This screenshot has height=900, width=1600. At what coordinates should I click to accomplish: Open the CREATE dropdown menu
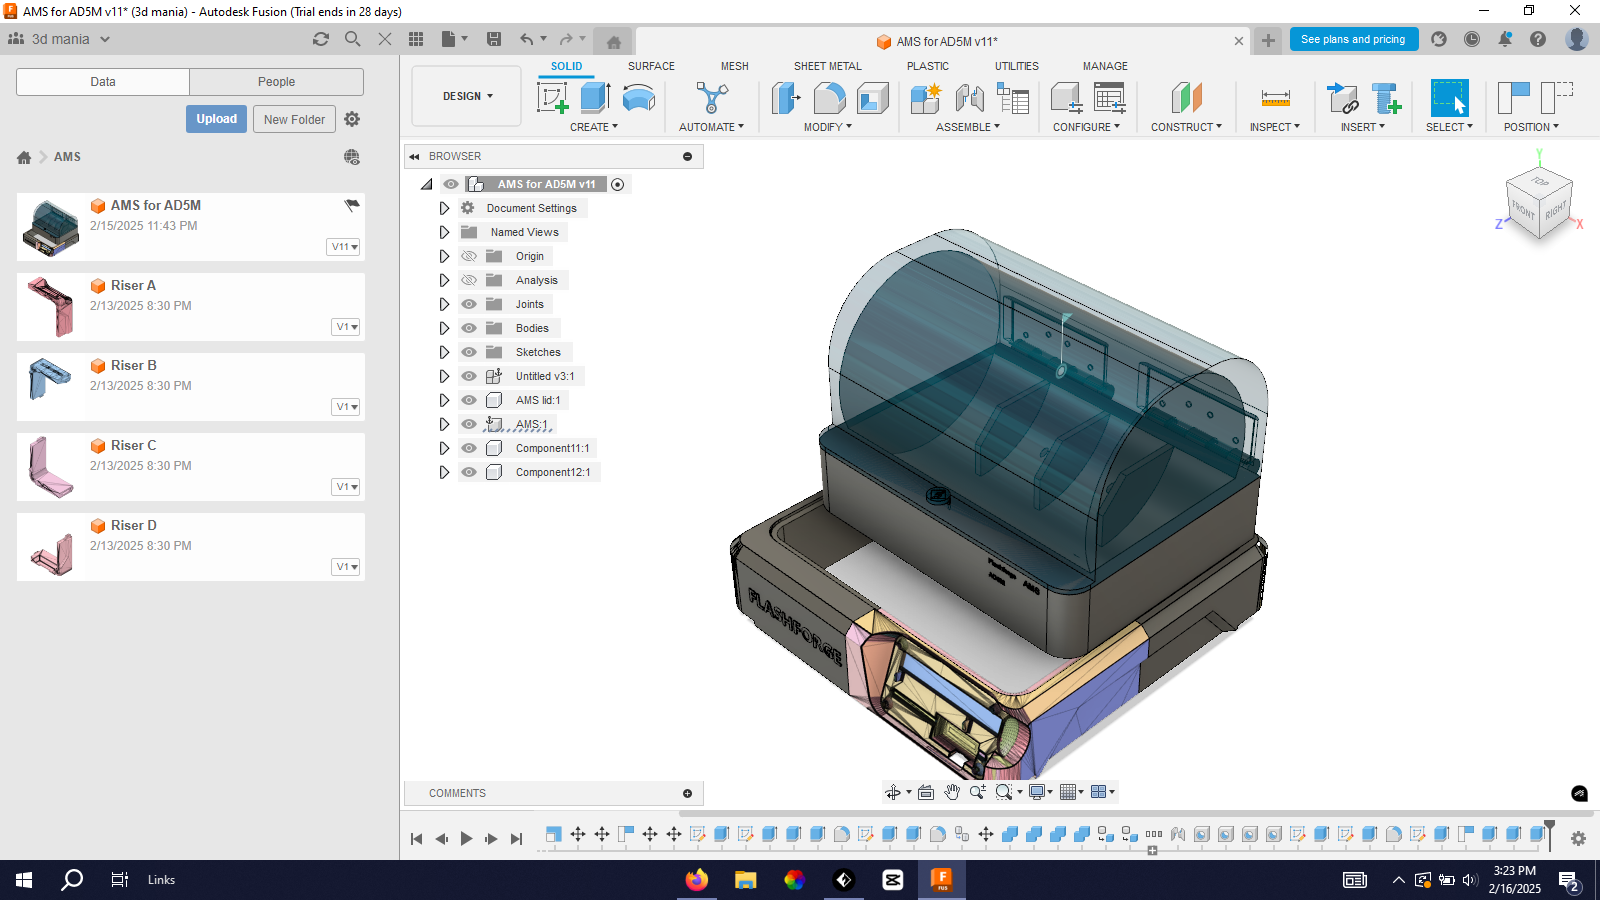594,127
